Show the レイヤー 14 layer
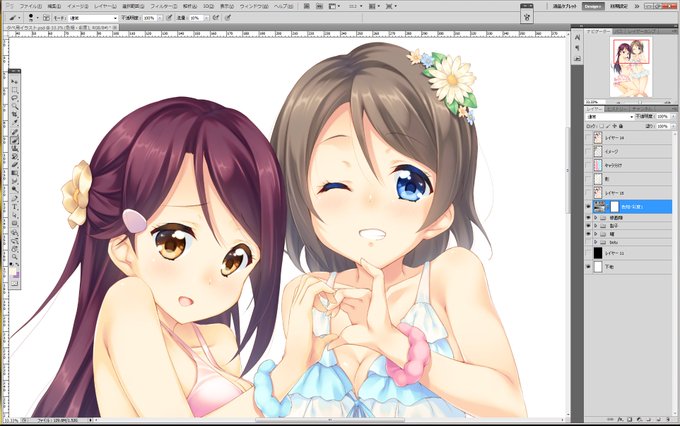Viewport: 680px width, 426px height. (x=588, y=138)
